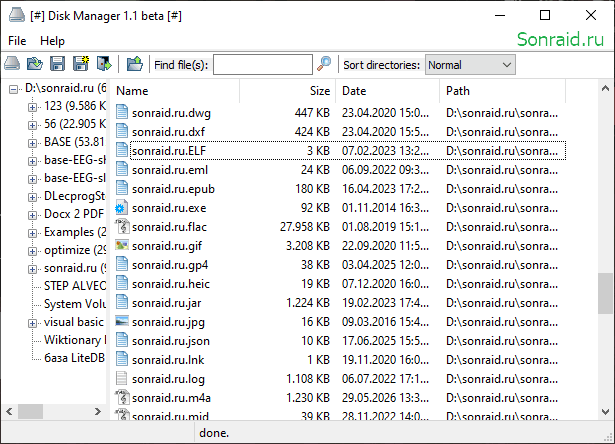
Task: Click the file icon beside sonraid.ru.json
Action: pos(122,340)
